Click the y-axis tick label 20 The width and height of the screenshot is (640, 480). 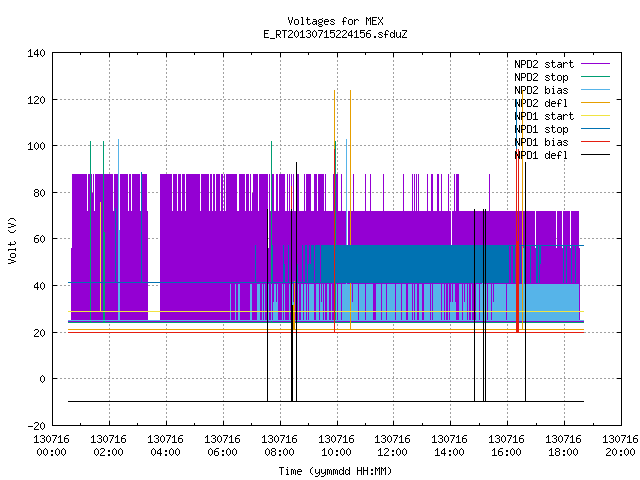tap(39, 333)
